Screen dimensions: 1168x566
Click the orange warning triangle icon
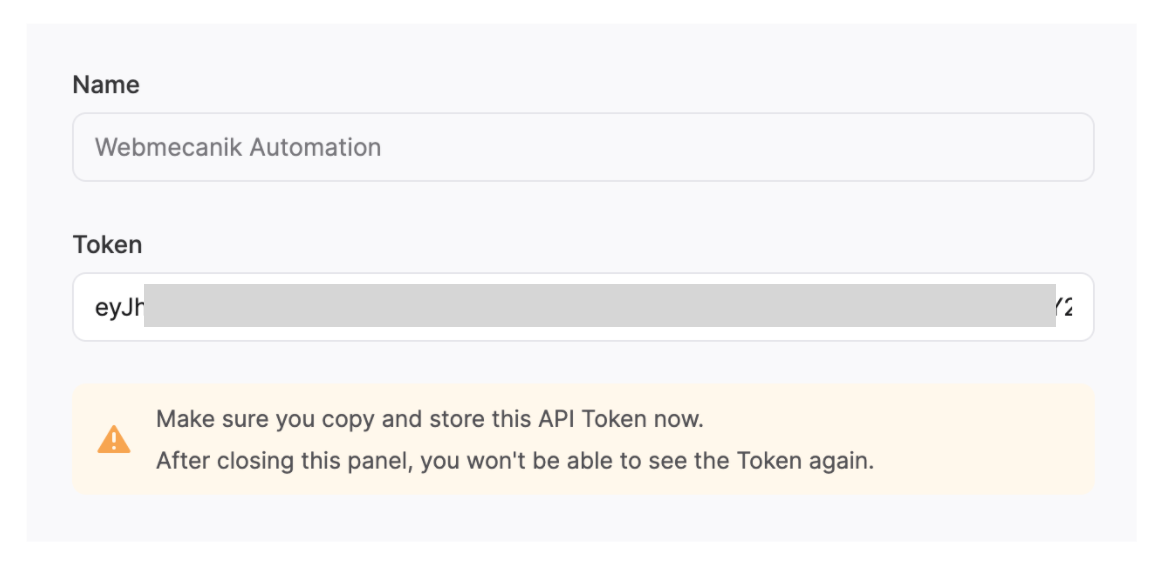(114, 439)
